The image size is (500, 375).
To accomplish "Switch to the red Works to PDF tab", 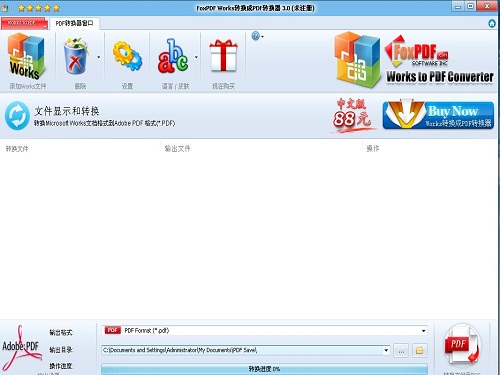I will (24, 23).
